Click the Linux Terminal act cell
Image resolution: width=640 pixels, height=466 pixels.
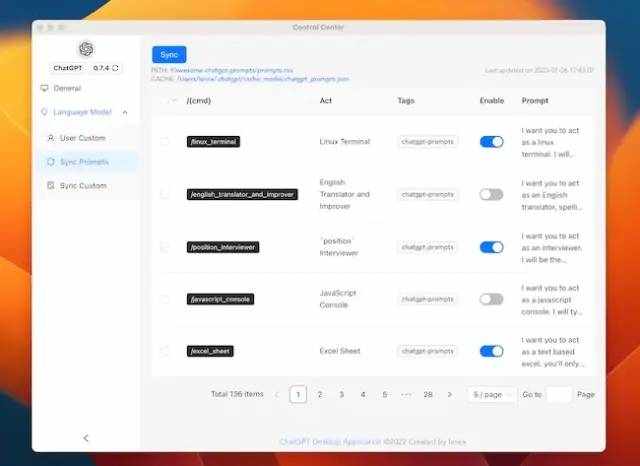[x=345, y=142]
